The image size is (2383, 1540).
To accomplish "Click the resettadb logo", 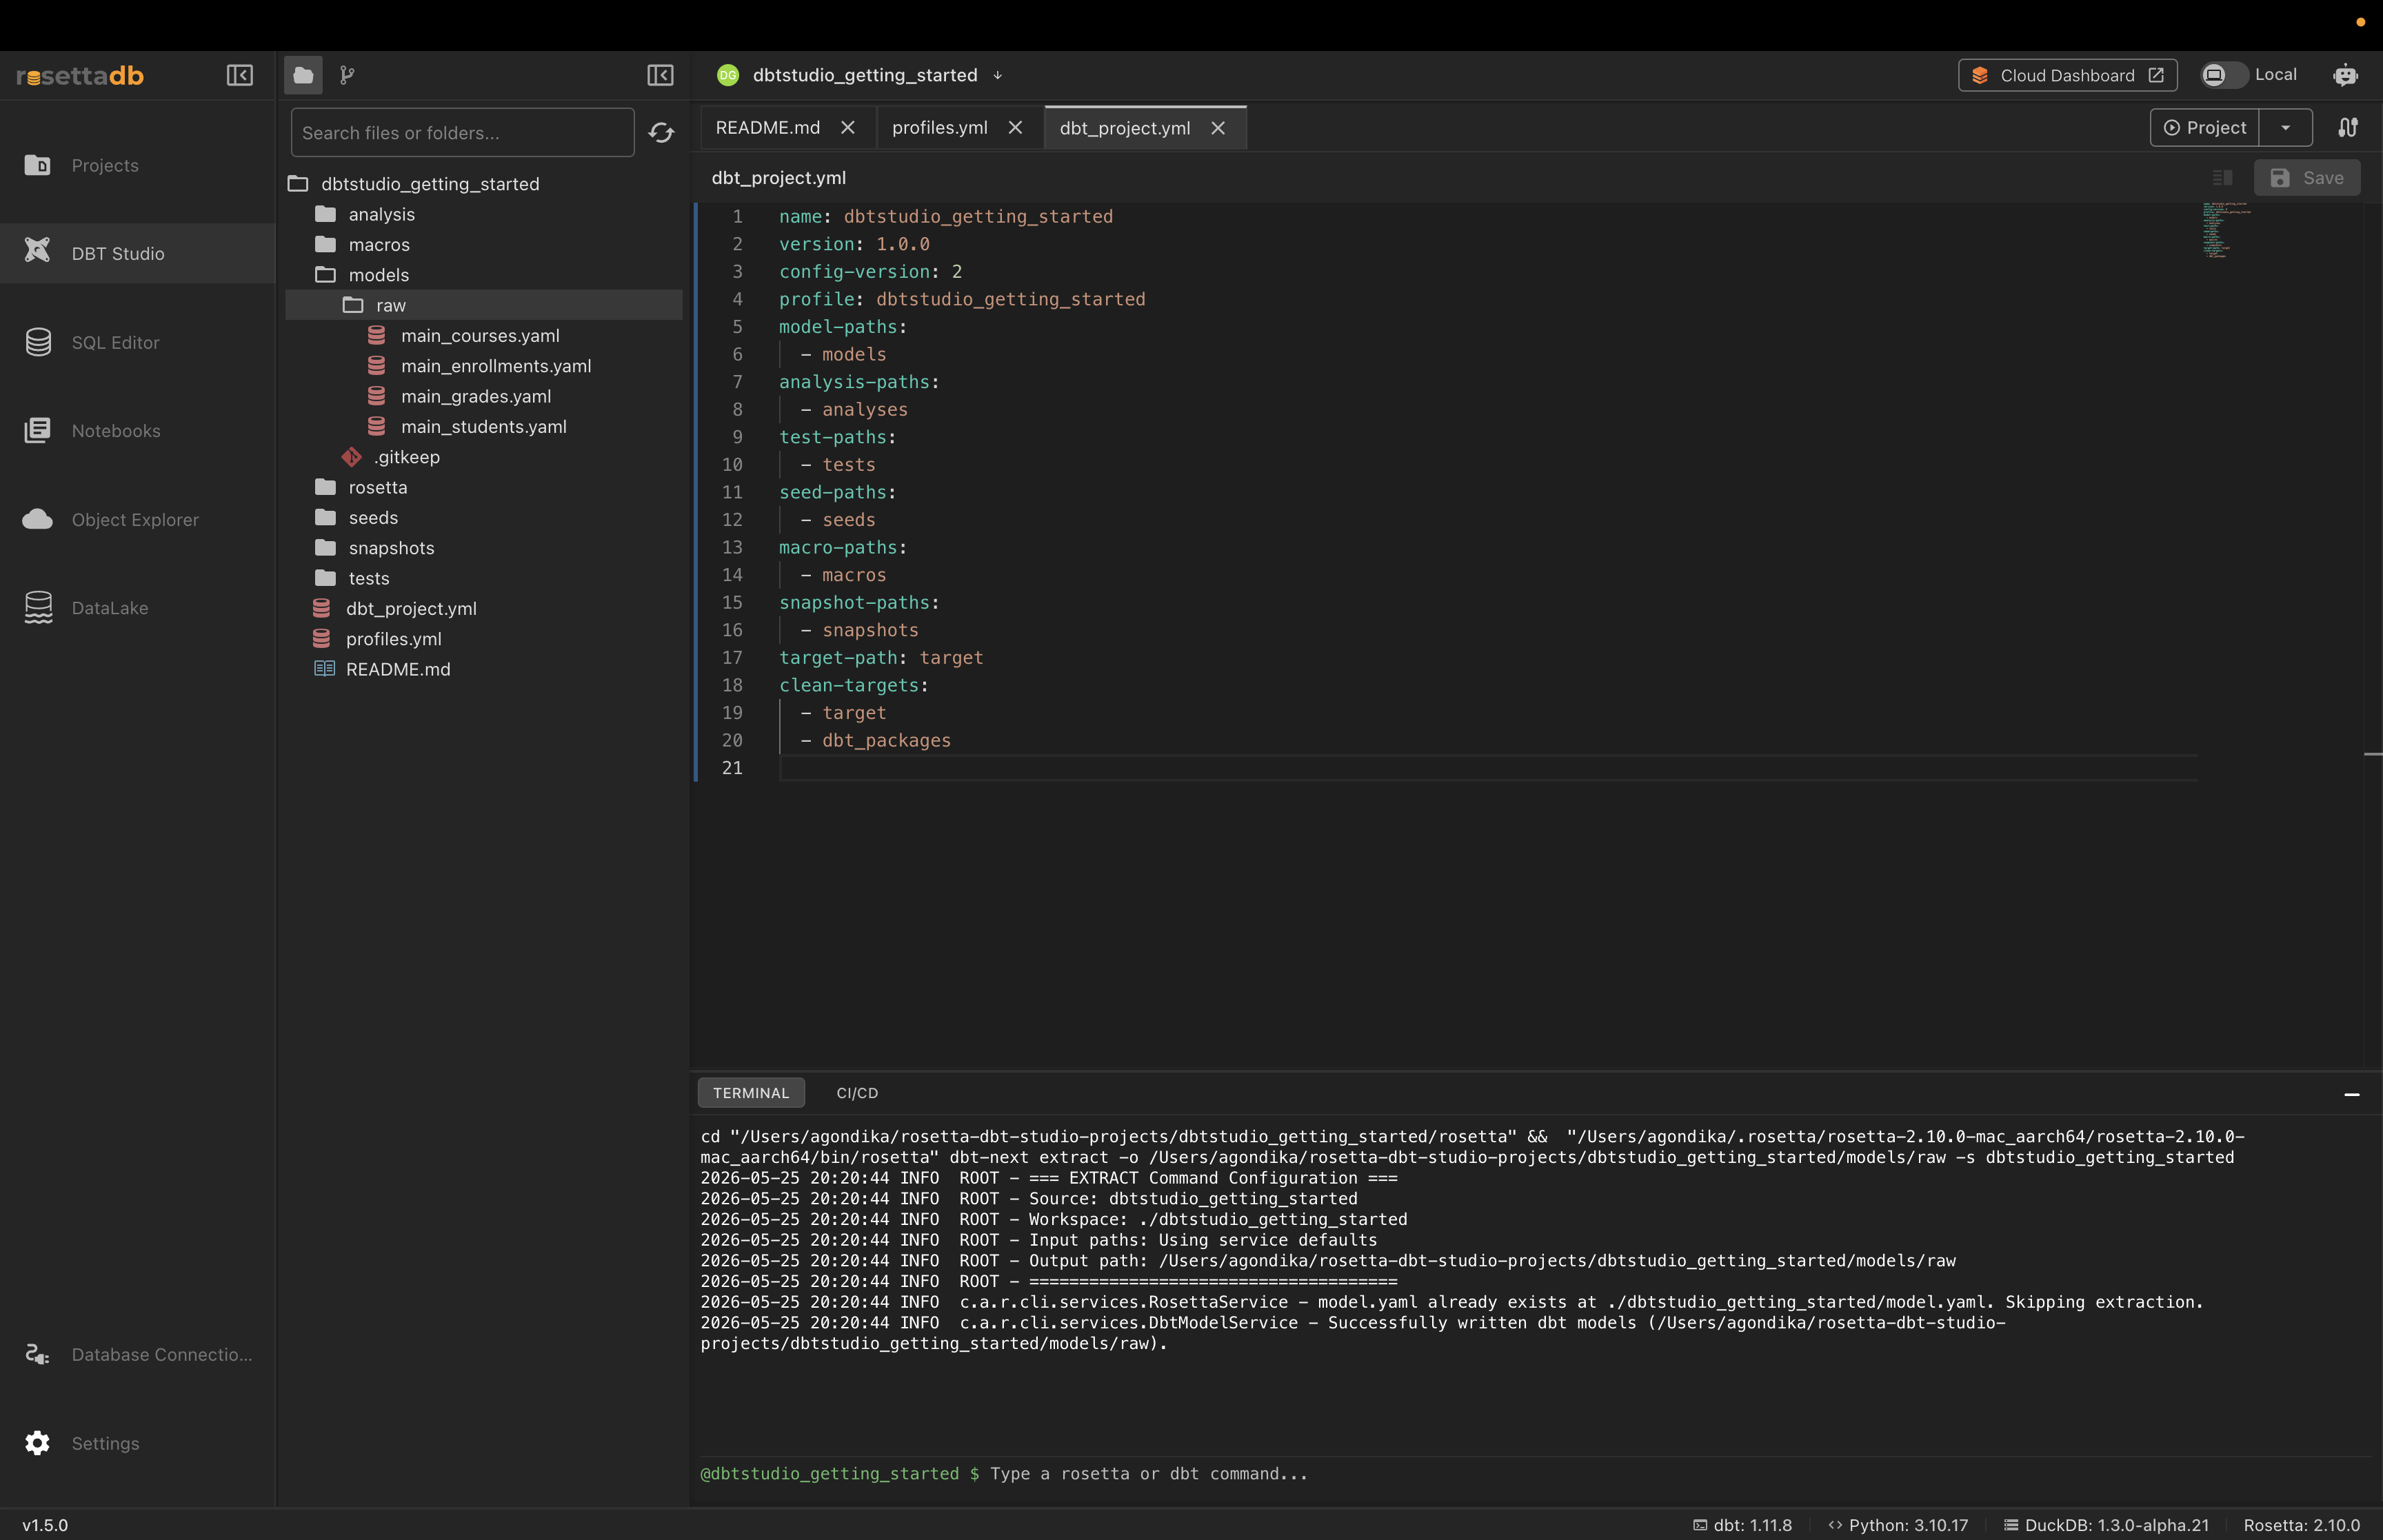I will point(80,75).
